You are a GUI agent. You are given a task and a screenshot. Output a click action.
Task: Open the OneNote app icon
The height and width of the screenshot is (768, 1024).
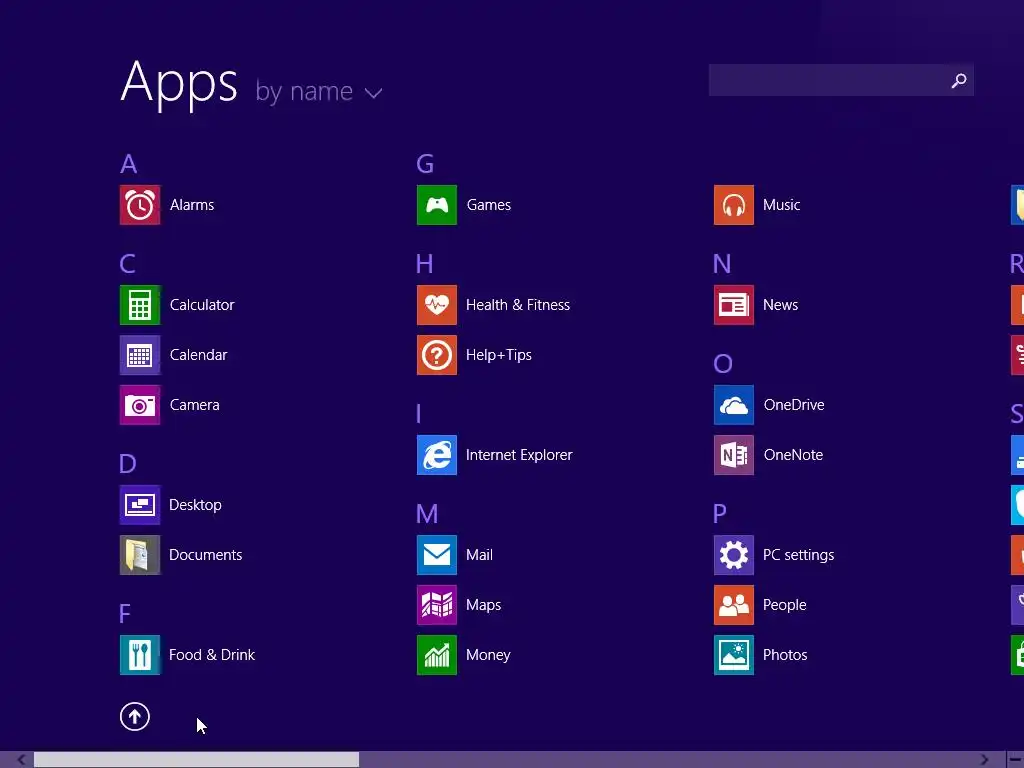(734, 455)
